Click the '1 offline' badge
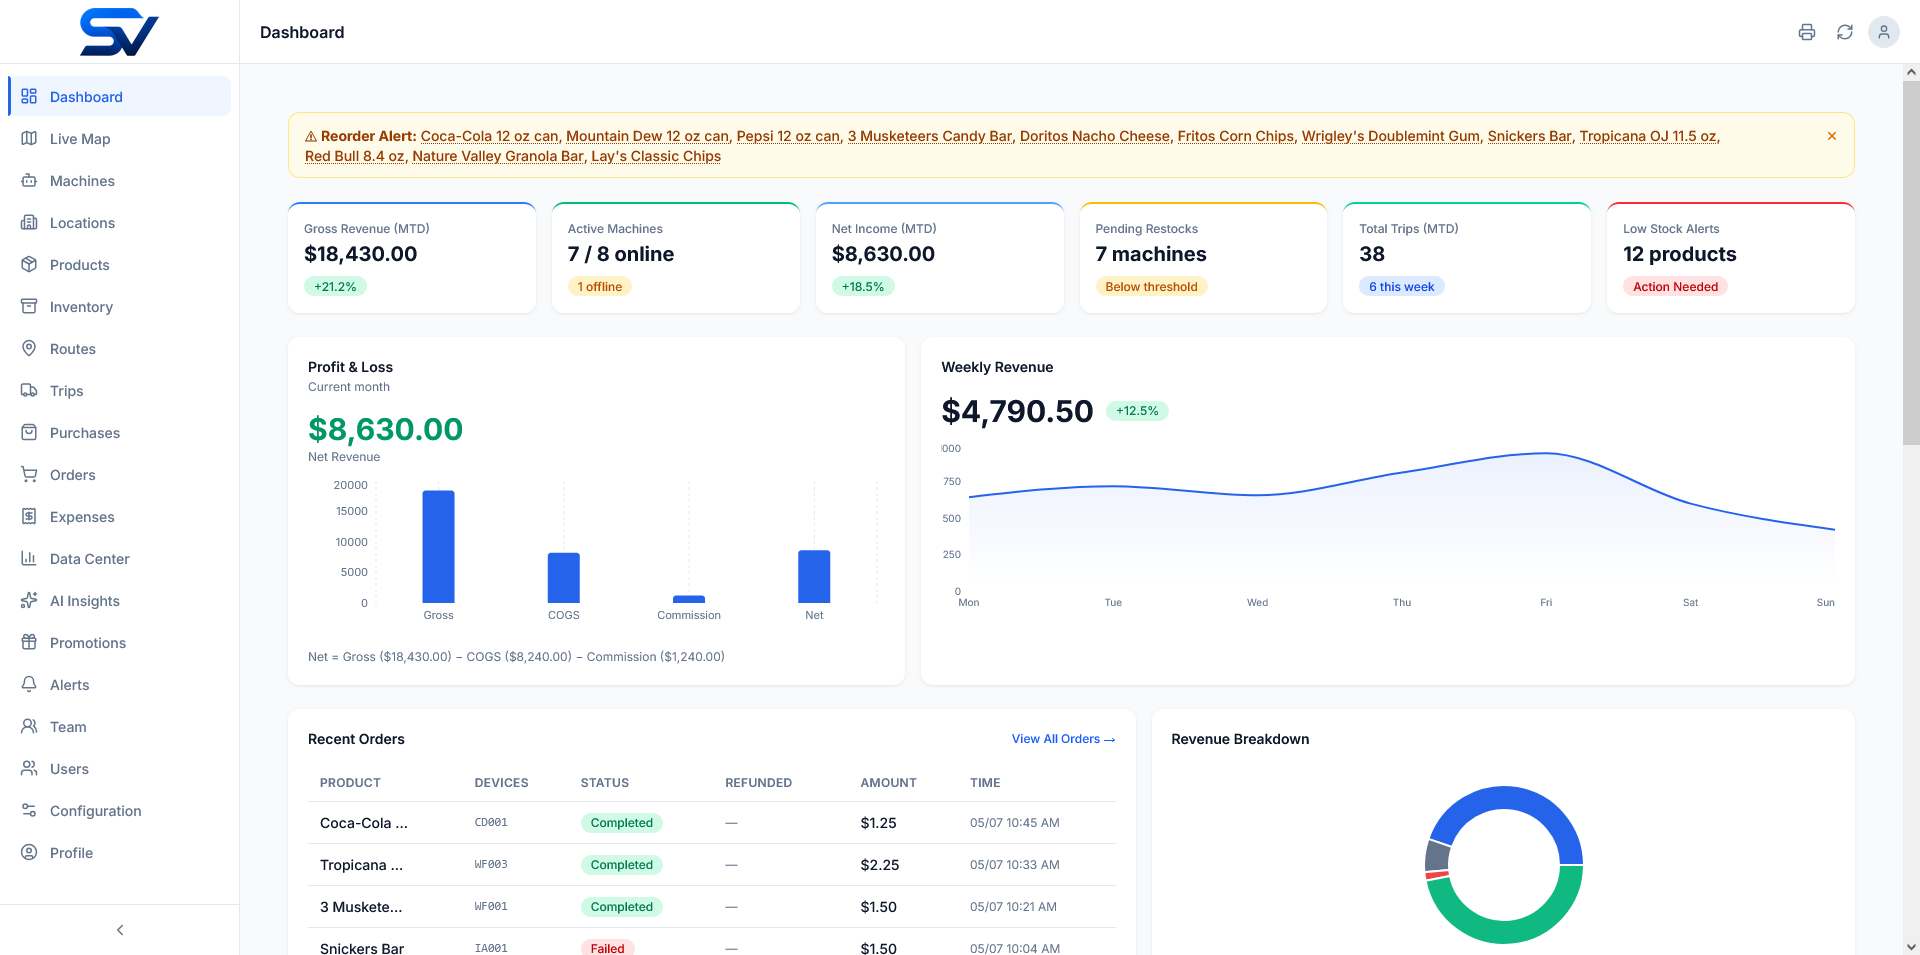 click(599, 287)
